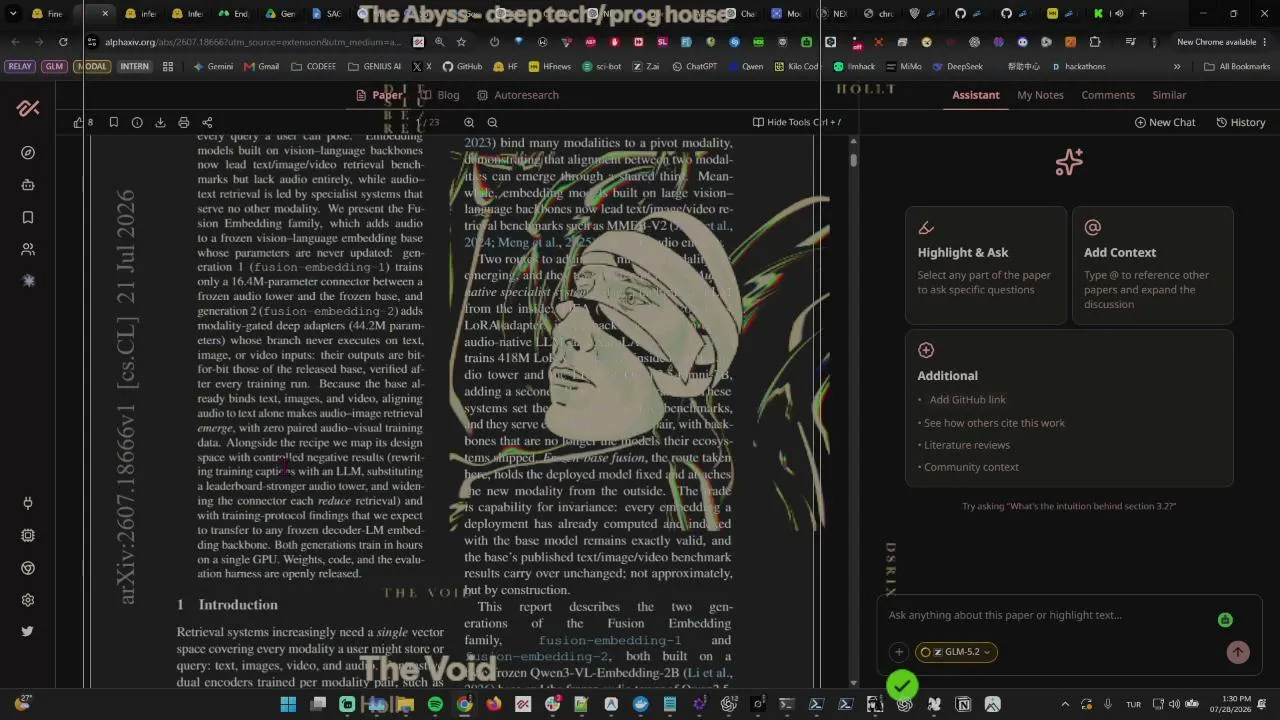Open bookmarks icon in the left sidebar
Image resolution: width=1280 pixels, height=720 pixels.
(28, 217)
